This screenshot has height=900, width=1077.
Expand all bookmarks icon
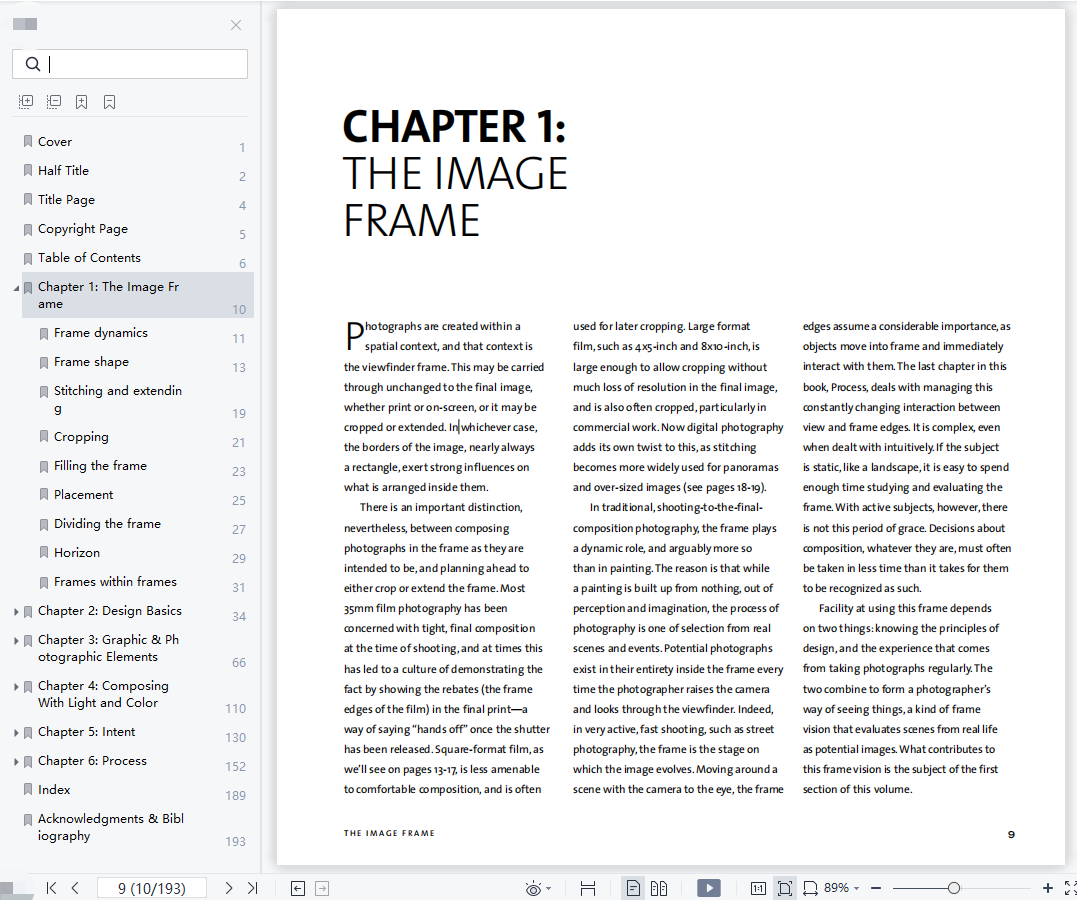pos(25,102)
